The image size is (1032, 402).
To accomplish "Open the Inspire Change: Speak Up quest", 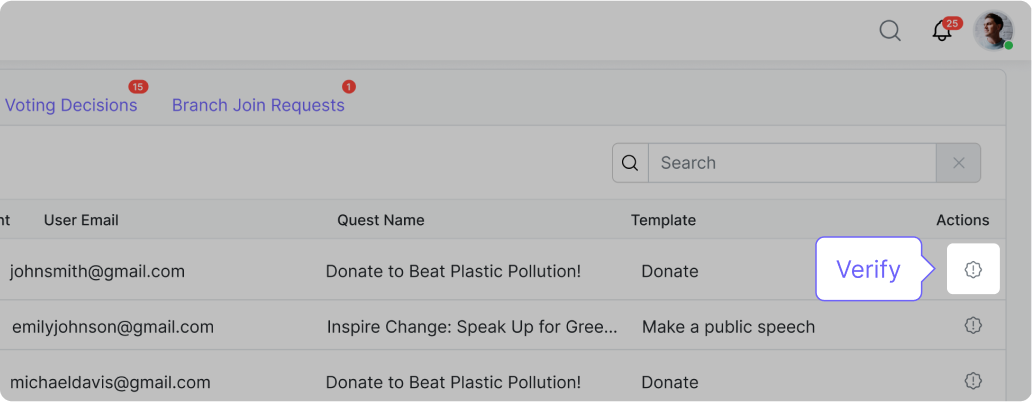I will 472,327.
